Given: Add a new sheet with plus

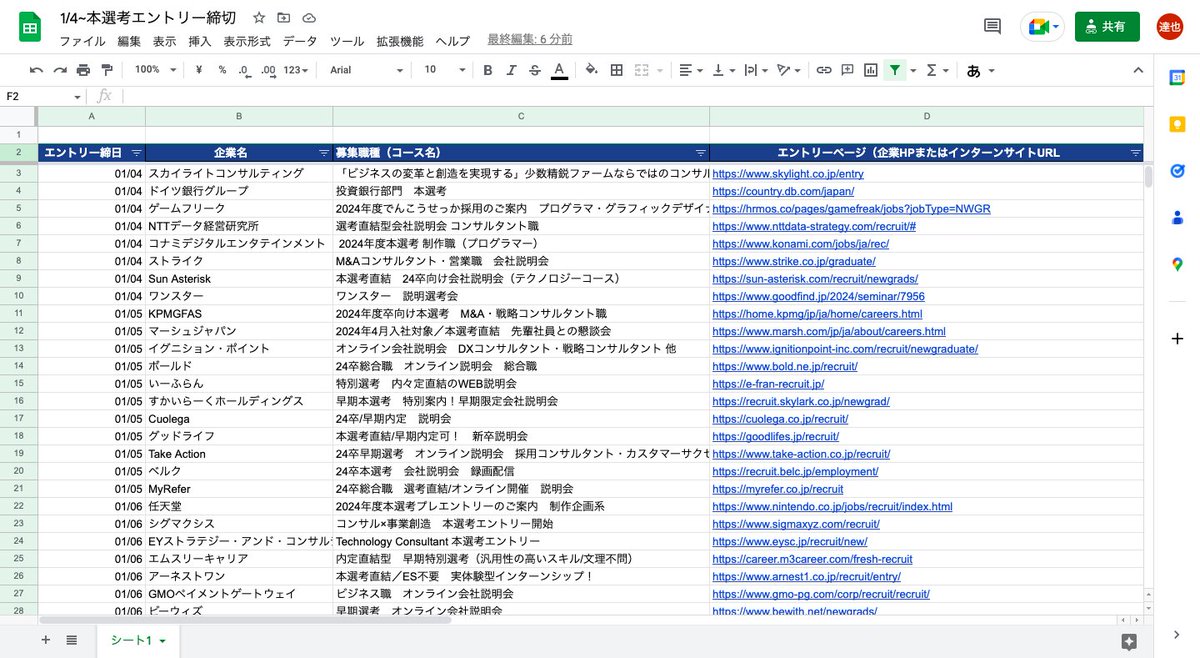Looking at the screenshot, I should (45, 640).
